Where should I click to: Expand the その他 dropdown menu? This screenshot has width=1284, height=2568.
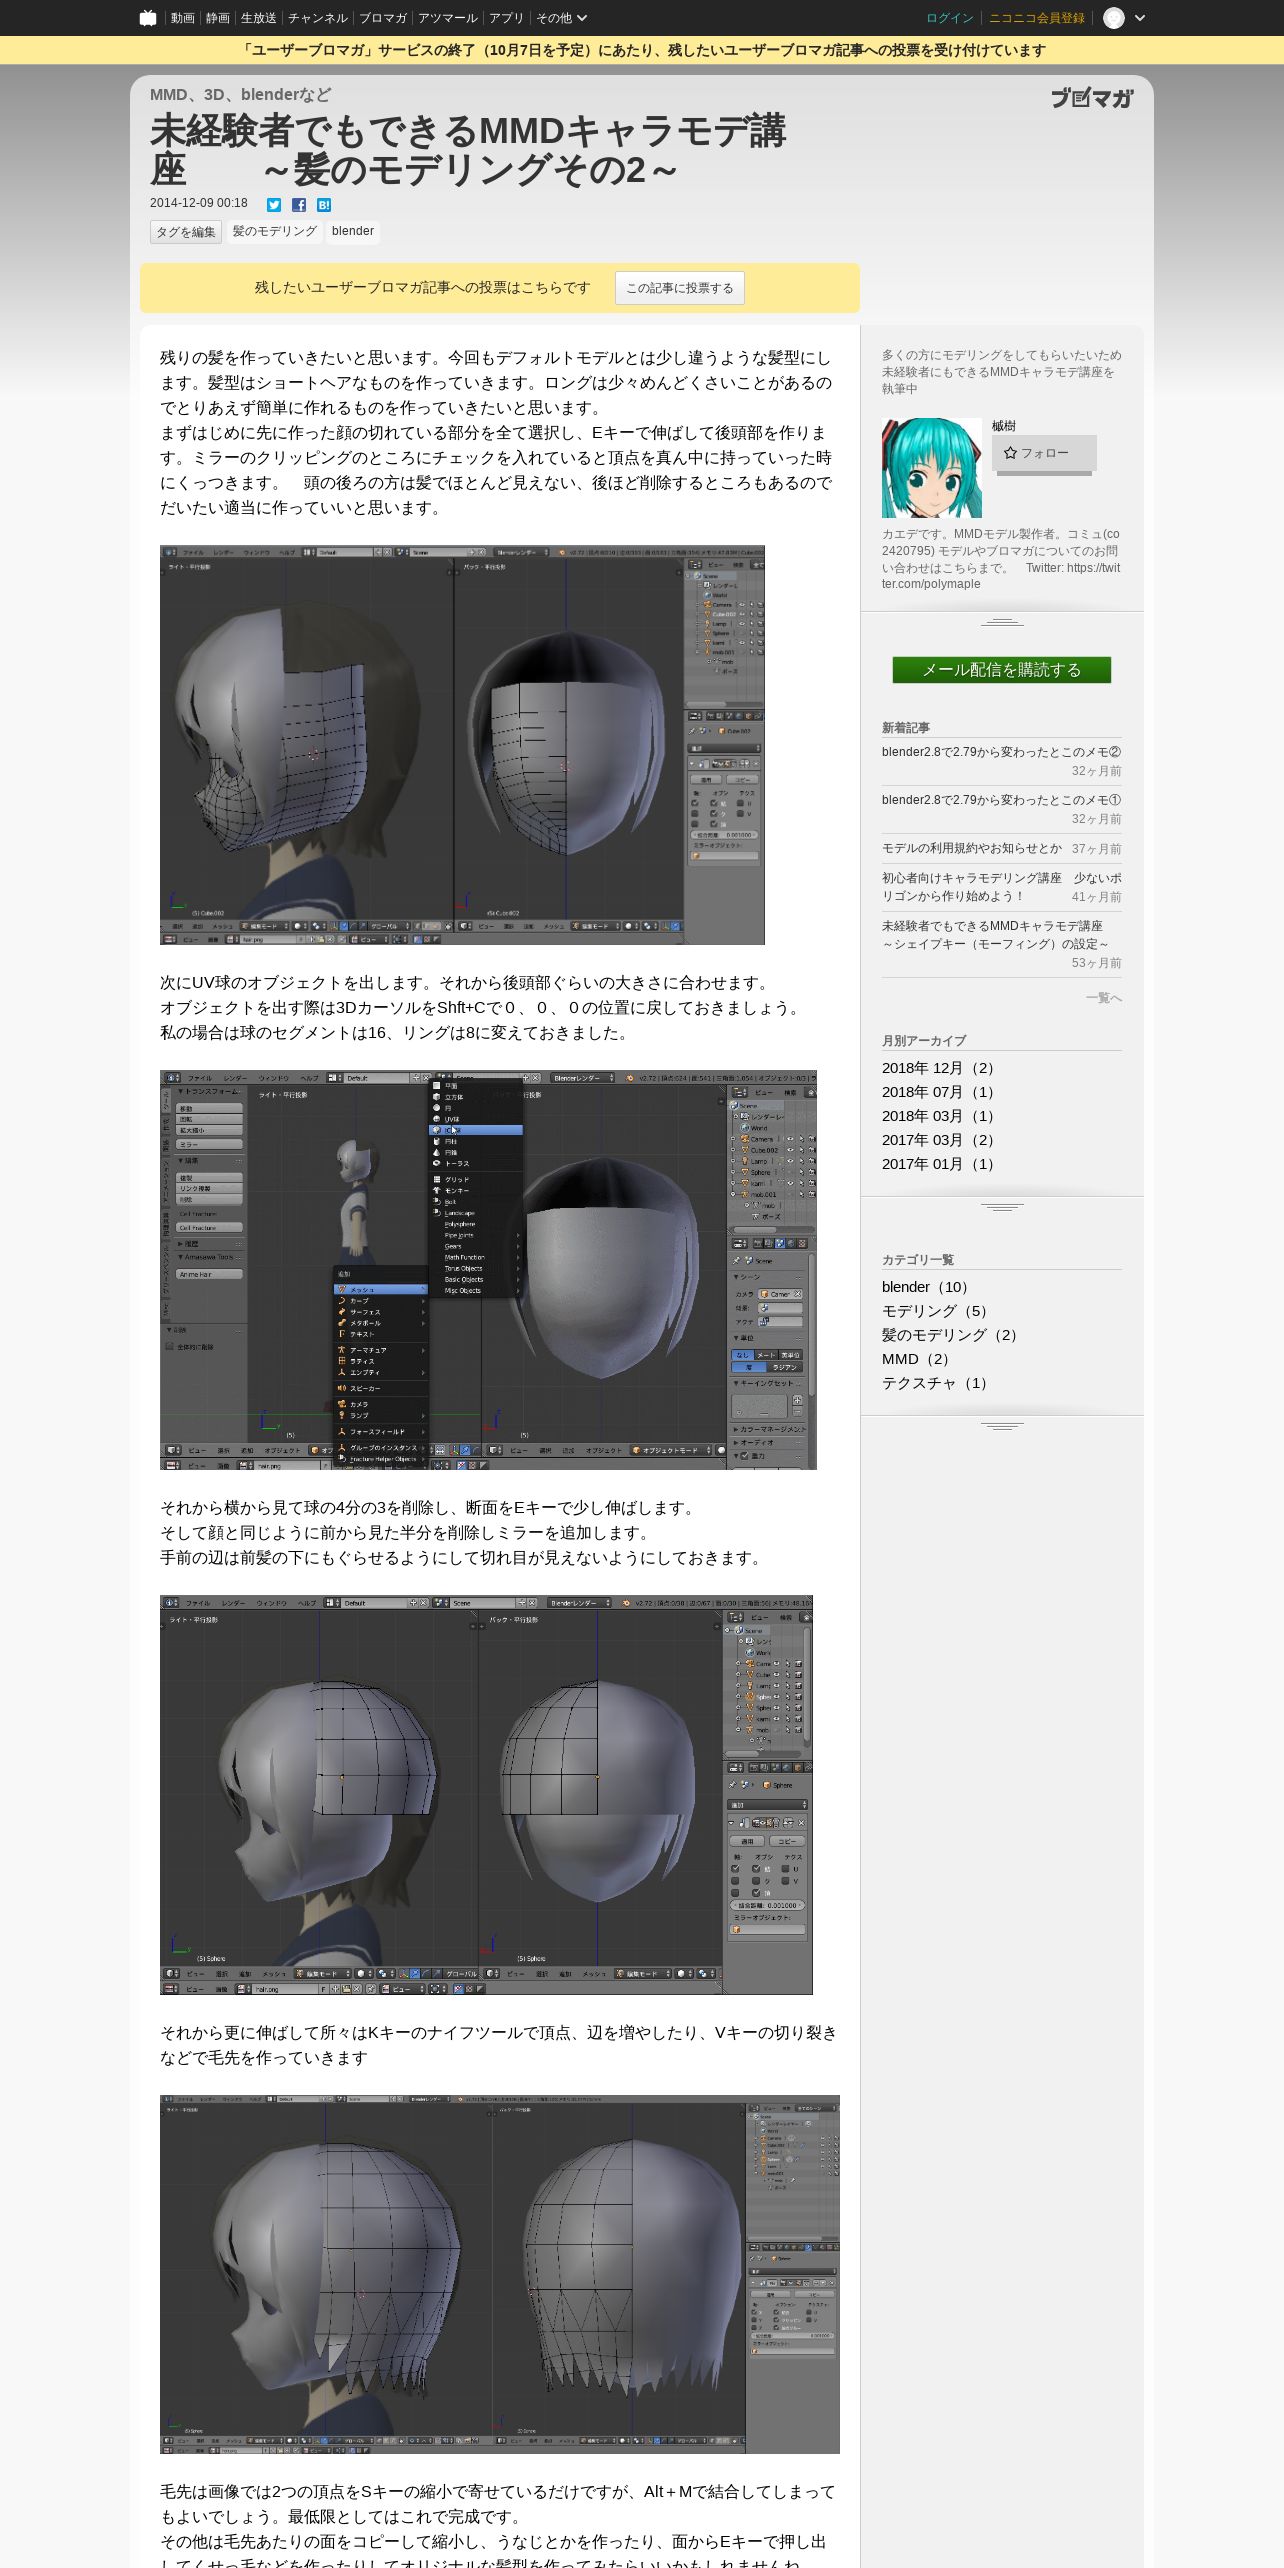[561, 18]
